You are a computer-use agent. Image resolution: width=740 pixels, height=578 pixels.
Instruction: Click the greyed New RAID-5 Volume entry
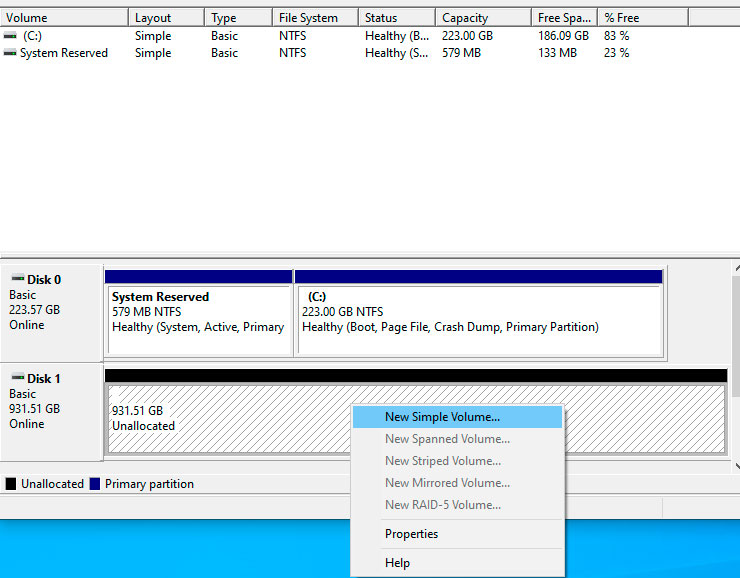(457, 505)
